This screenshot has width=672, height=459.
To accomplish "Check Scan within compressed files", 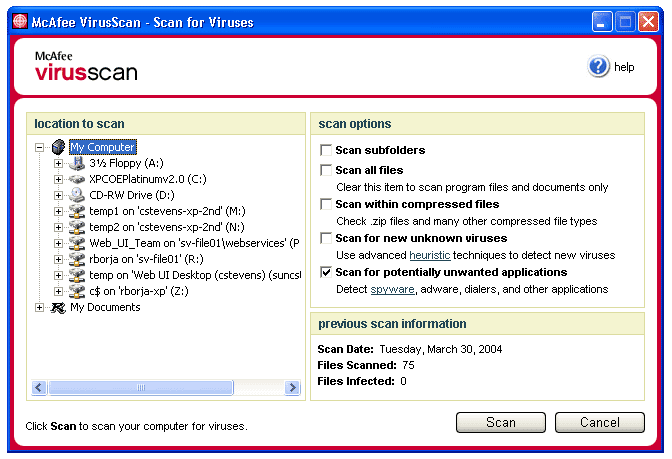I will (326, 204).
